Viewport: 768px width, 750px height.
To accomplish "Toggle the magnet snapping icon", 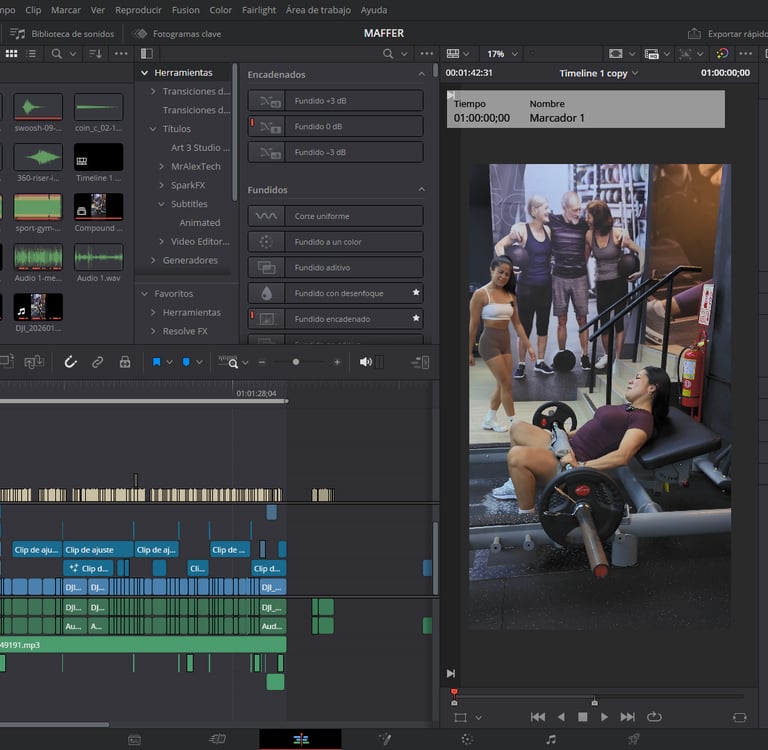I will [70, 362].
